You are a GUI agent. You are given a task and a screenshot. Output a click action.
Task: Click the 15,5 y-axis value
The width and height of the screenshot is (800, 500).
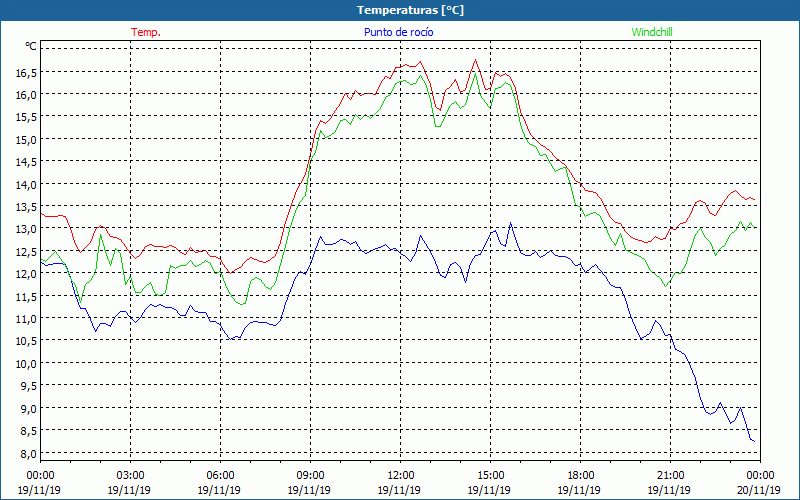27,117
